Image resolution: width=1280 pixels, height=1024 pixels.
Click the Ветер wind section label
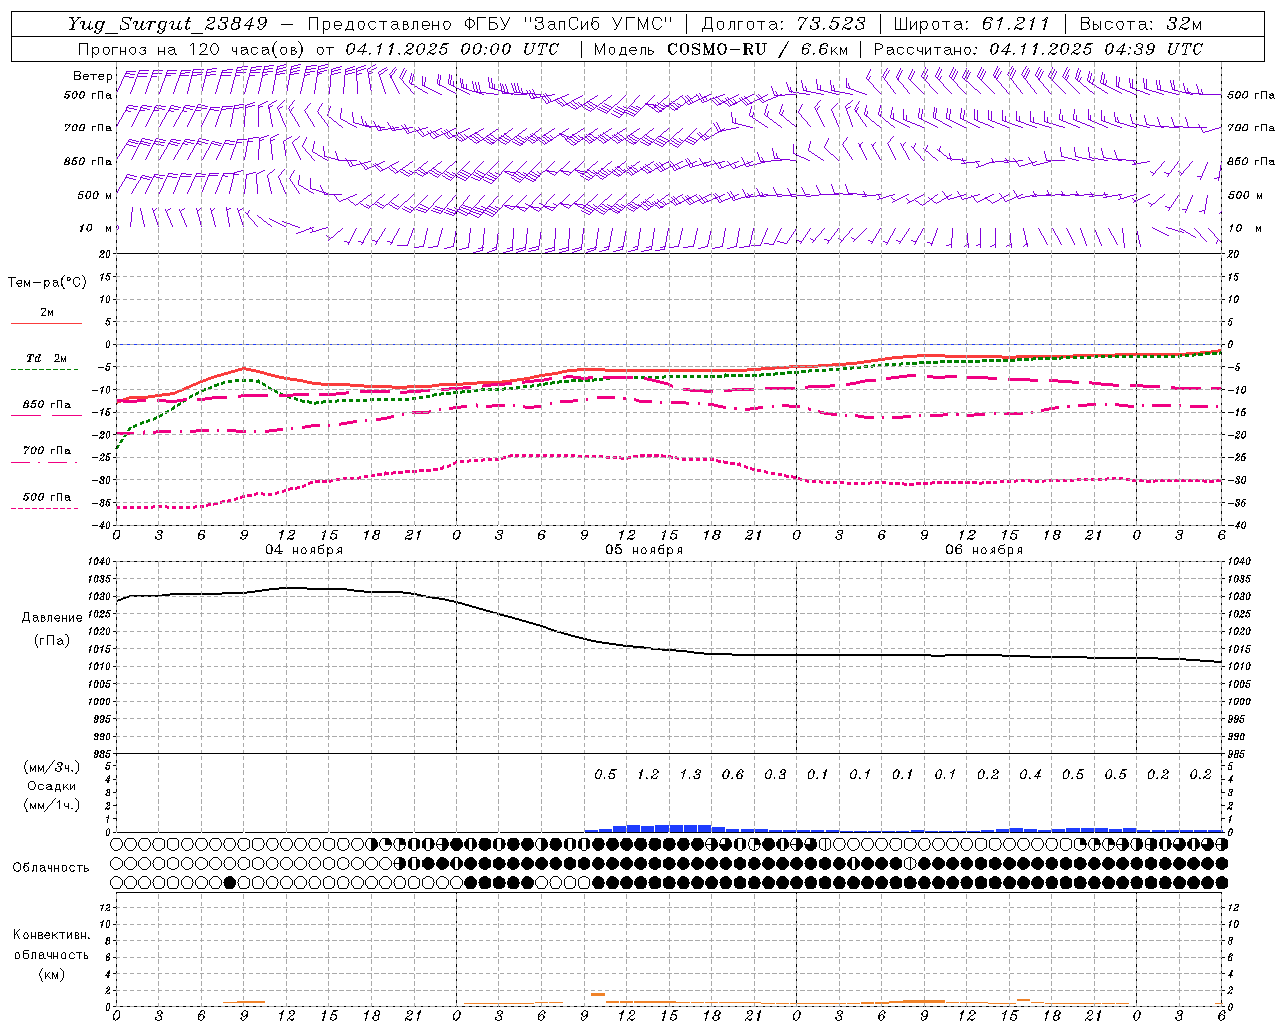(92, 76)
